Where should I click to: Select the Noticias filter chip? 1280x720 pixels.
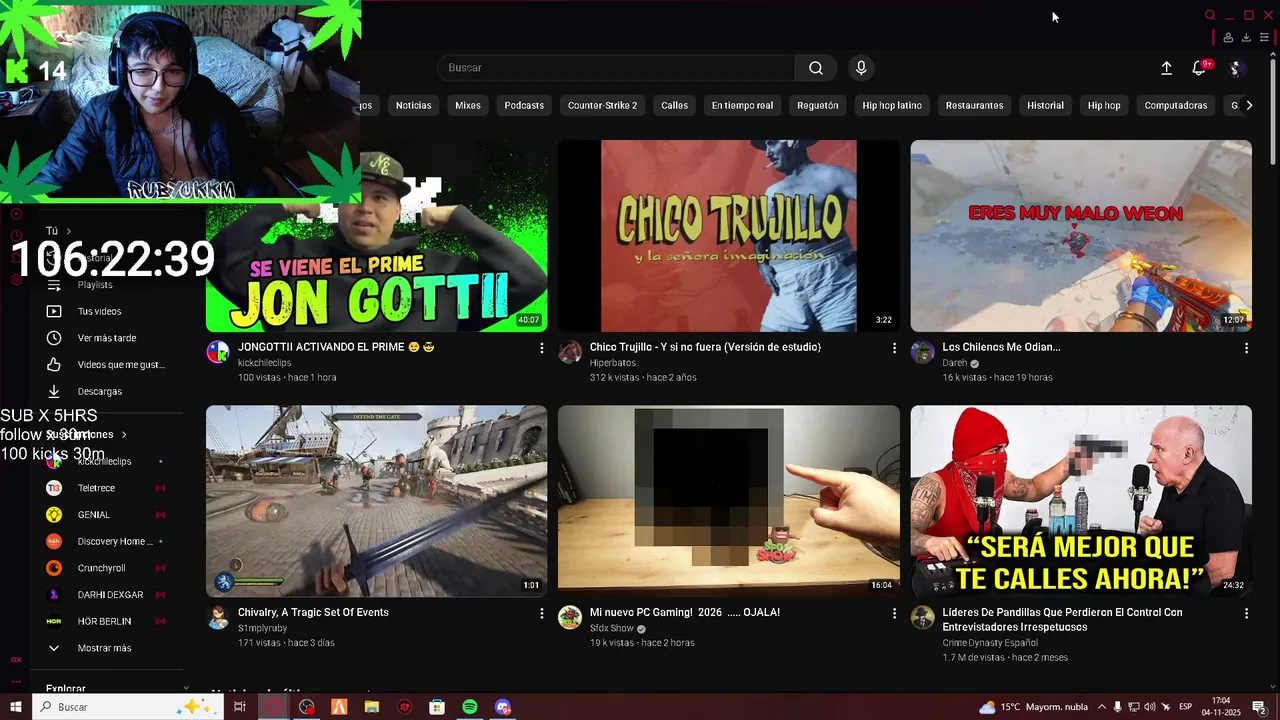pos(413,105)
